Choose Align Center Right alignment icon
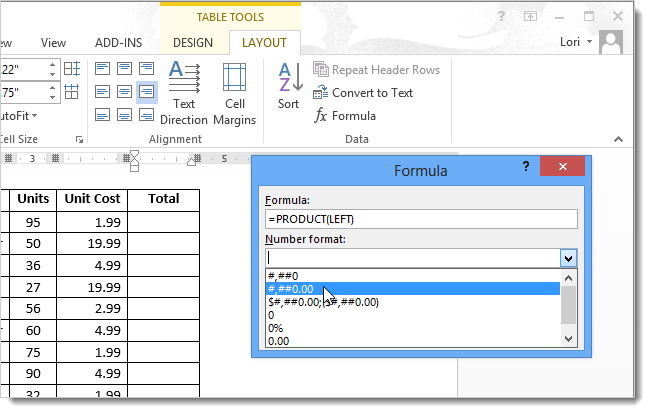Image resolution: width=650 pixels, height=413 pixels. [x=146, y=92]
